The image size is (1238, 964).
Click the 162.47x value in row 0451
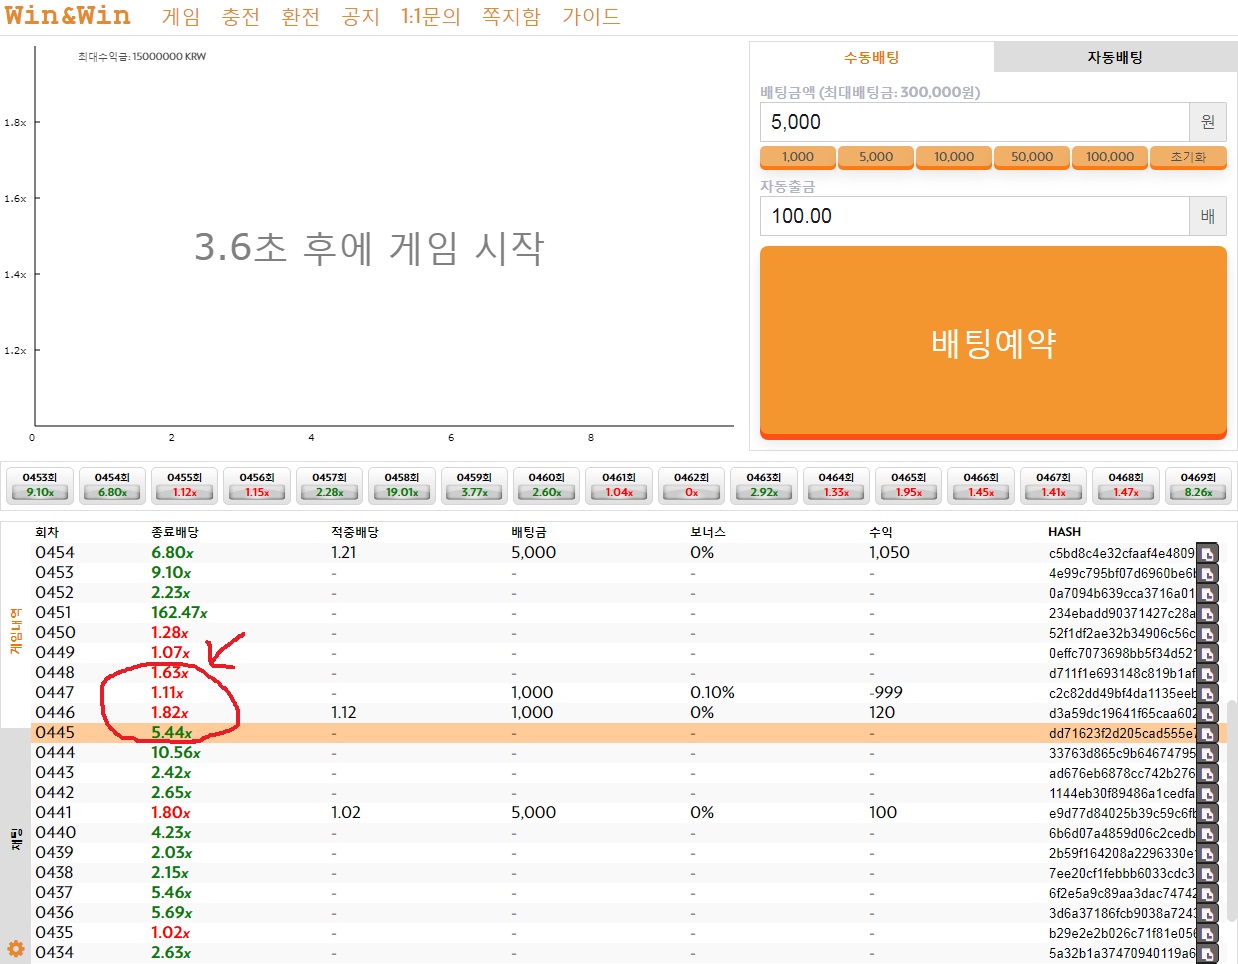coord(179,612)
